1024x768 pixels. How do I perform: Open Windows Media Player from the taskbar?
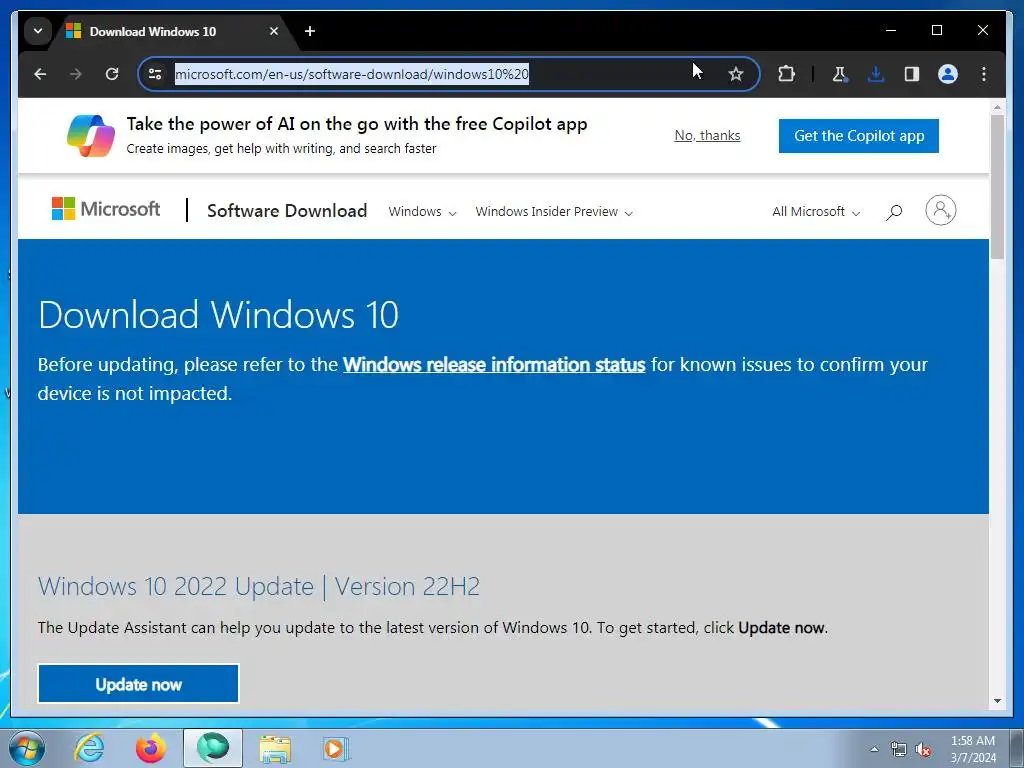click(336, 748)
